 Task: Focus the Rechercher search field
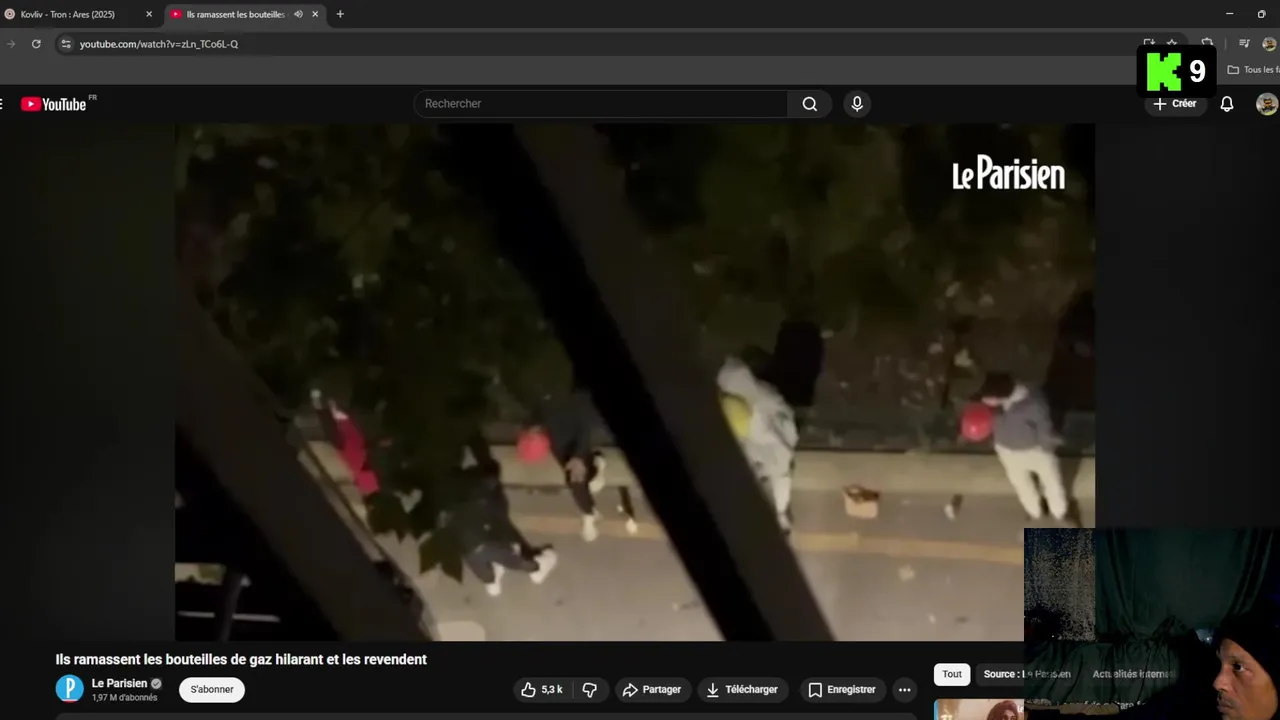600,104
